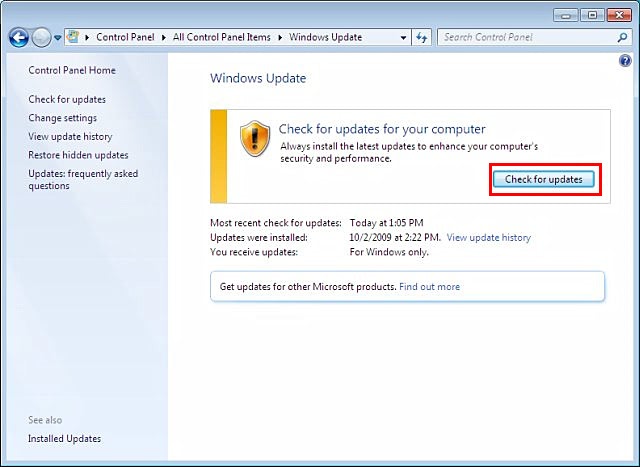Click the search magnifier icon

point(622,38)
